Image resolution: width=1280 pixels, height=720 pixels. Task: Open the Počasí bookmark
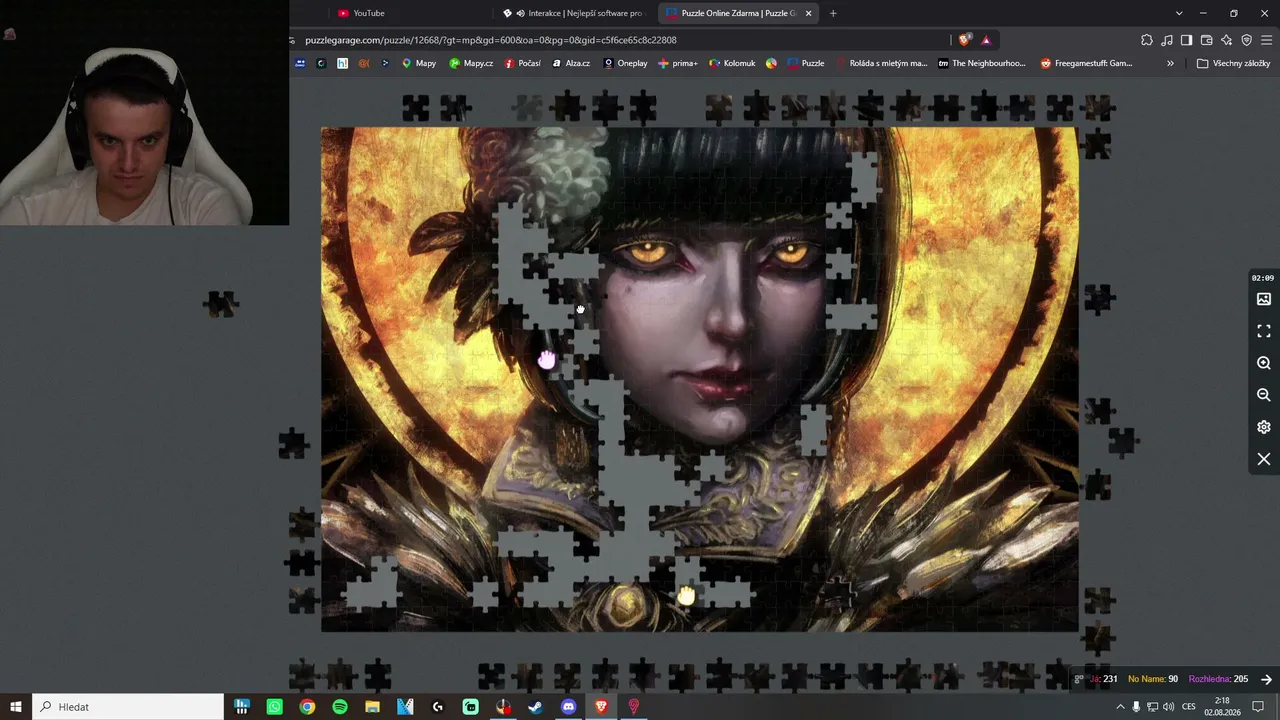[523, 63]
